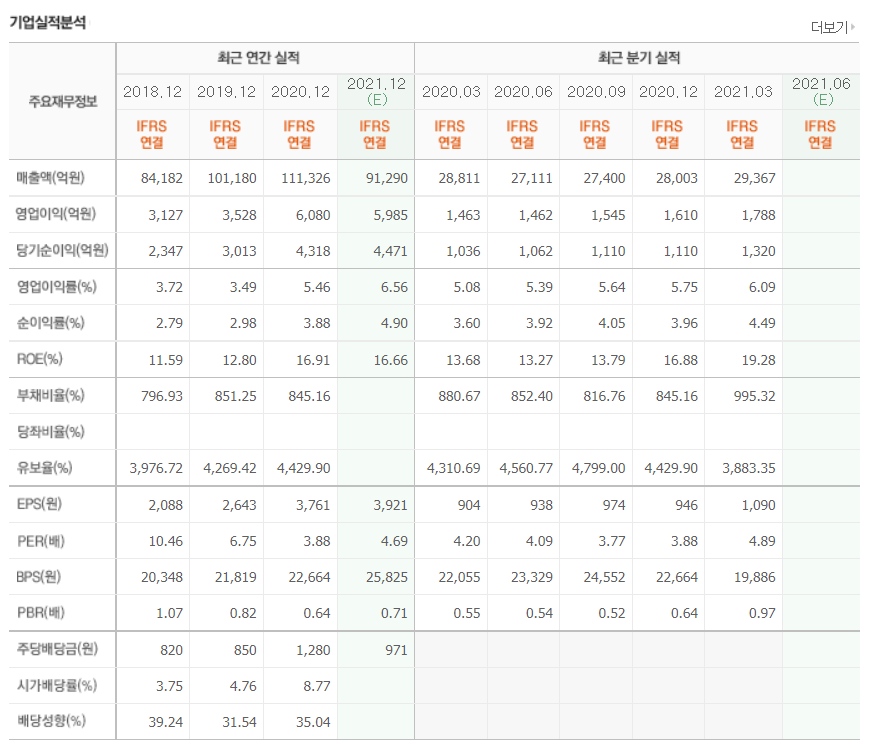The height and width of the screenshot is (744, 874).
Task: Select the 주당배당금(원) row label
Action: coord(57,649)
